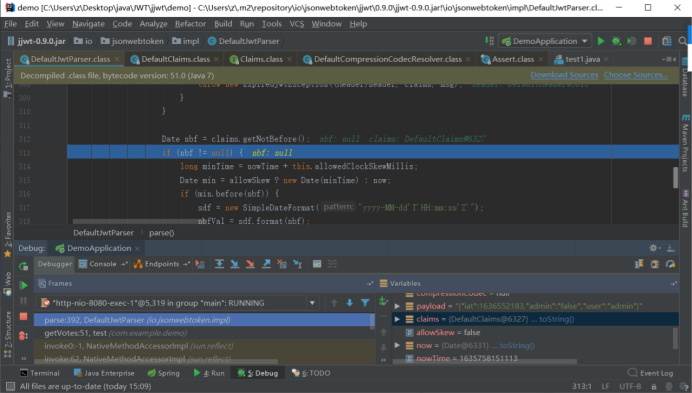Click the editor vertical scrollbar thumb
The height and width of the screenshot is (393, 692).
coord(675,177)
